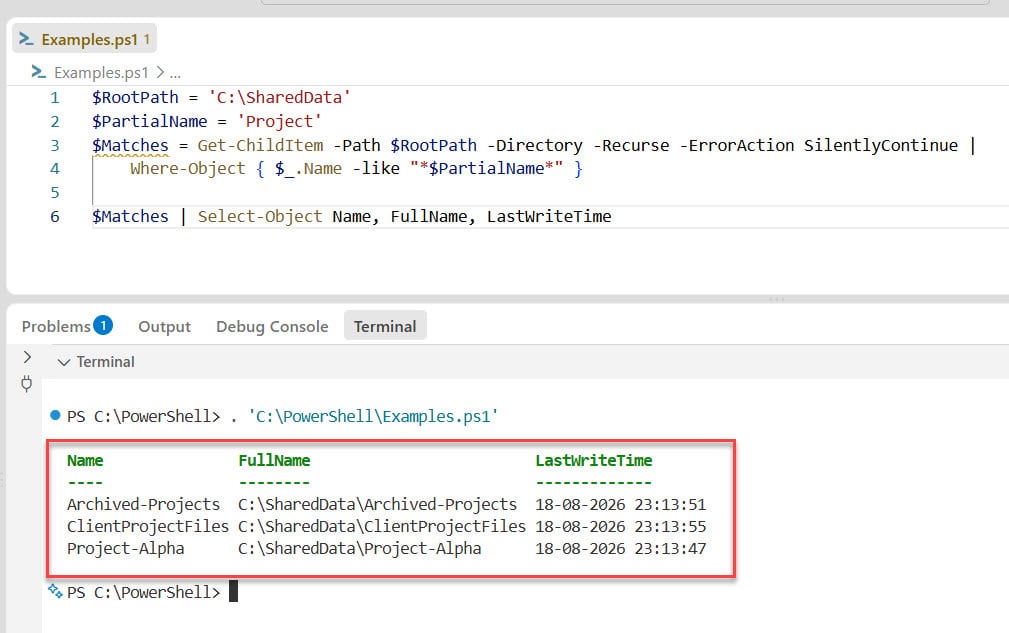Image resolution: width=1009 pixels, height=633 pixels.
Task: Click the plug icon below the chevron
Action: pos(26,384)
